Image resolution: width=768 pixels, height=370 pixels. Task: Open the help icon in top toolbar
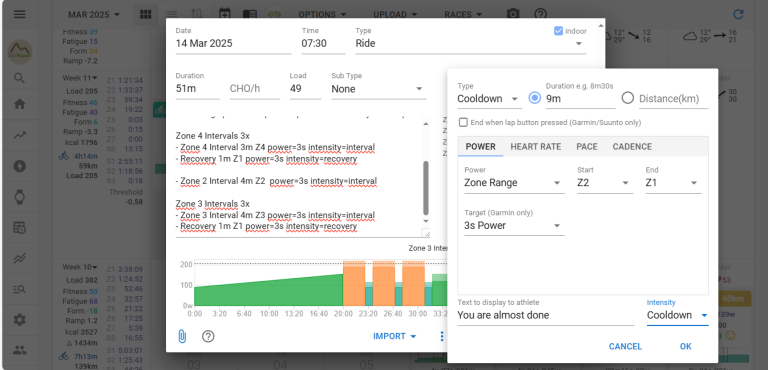[540, 14]
